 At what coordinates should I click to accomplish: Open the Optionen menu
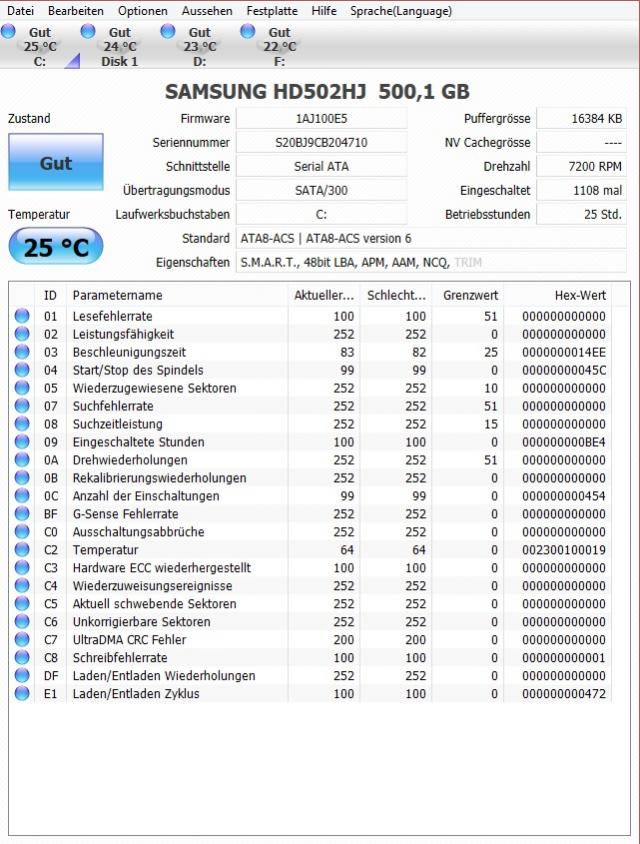(x=143, y=11)
